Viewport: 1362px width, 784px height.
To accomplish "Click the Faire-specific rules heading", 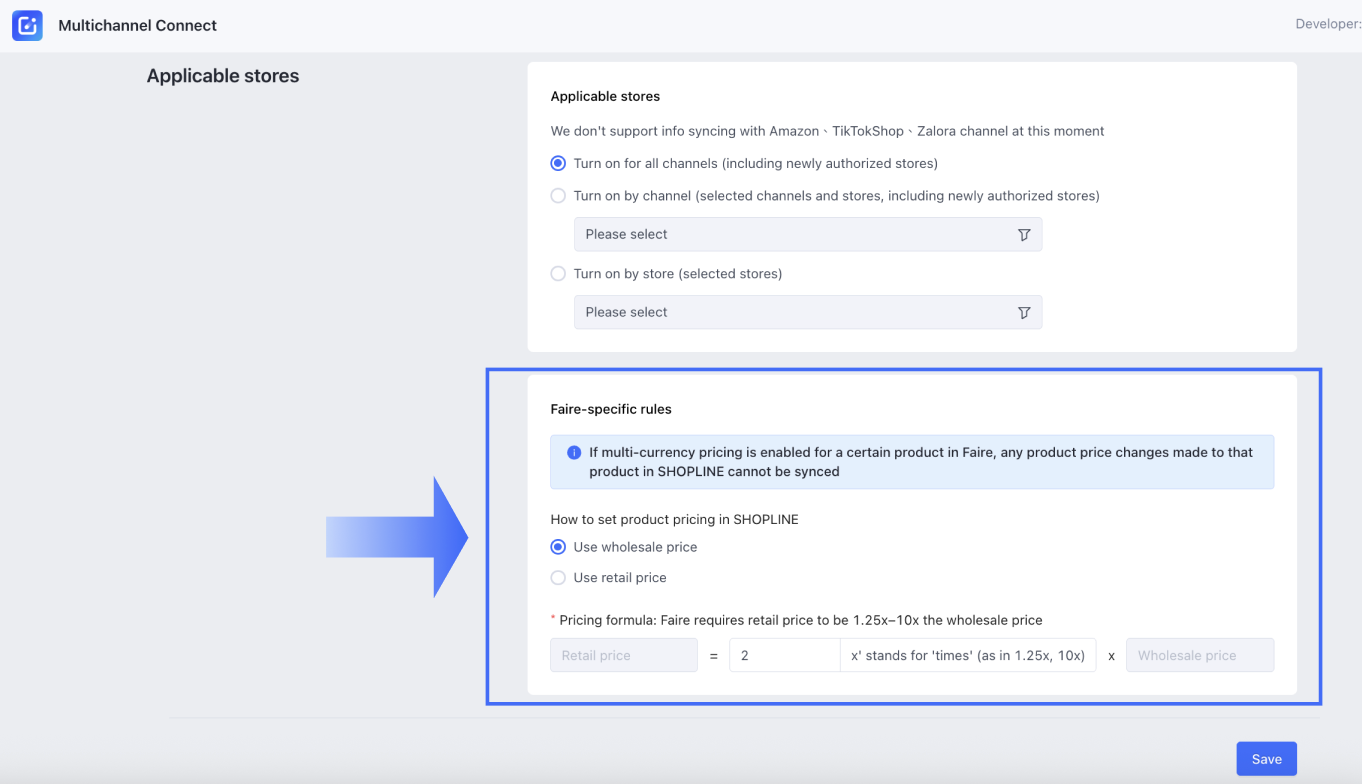I will coord(611,409).
